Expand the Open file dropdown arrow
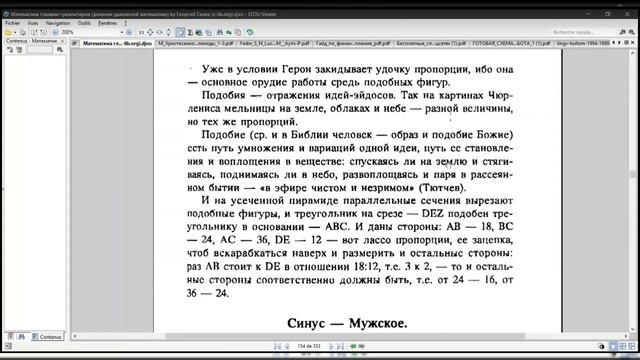The image size is (640, 360). pyautogui.click(x=15, y=32)
